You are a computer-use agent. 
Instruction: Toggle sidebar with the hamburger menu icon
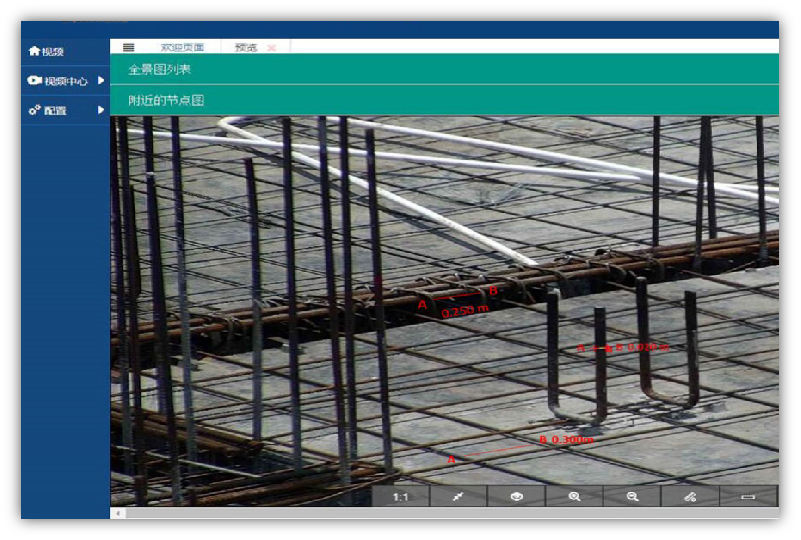(x=129, y=47)
